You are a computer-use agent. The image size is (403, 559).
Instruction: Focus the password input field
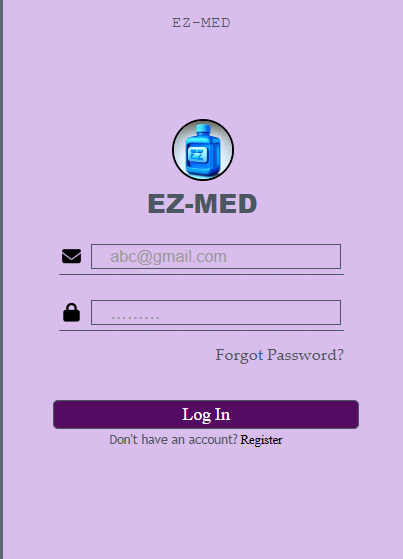pos(216,313)
